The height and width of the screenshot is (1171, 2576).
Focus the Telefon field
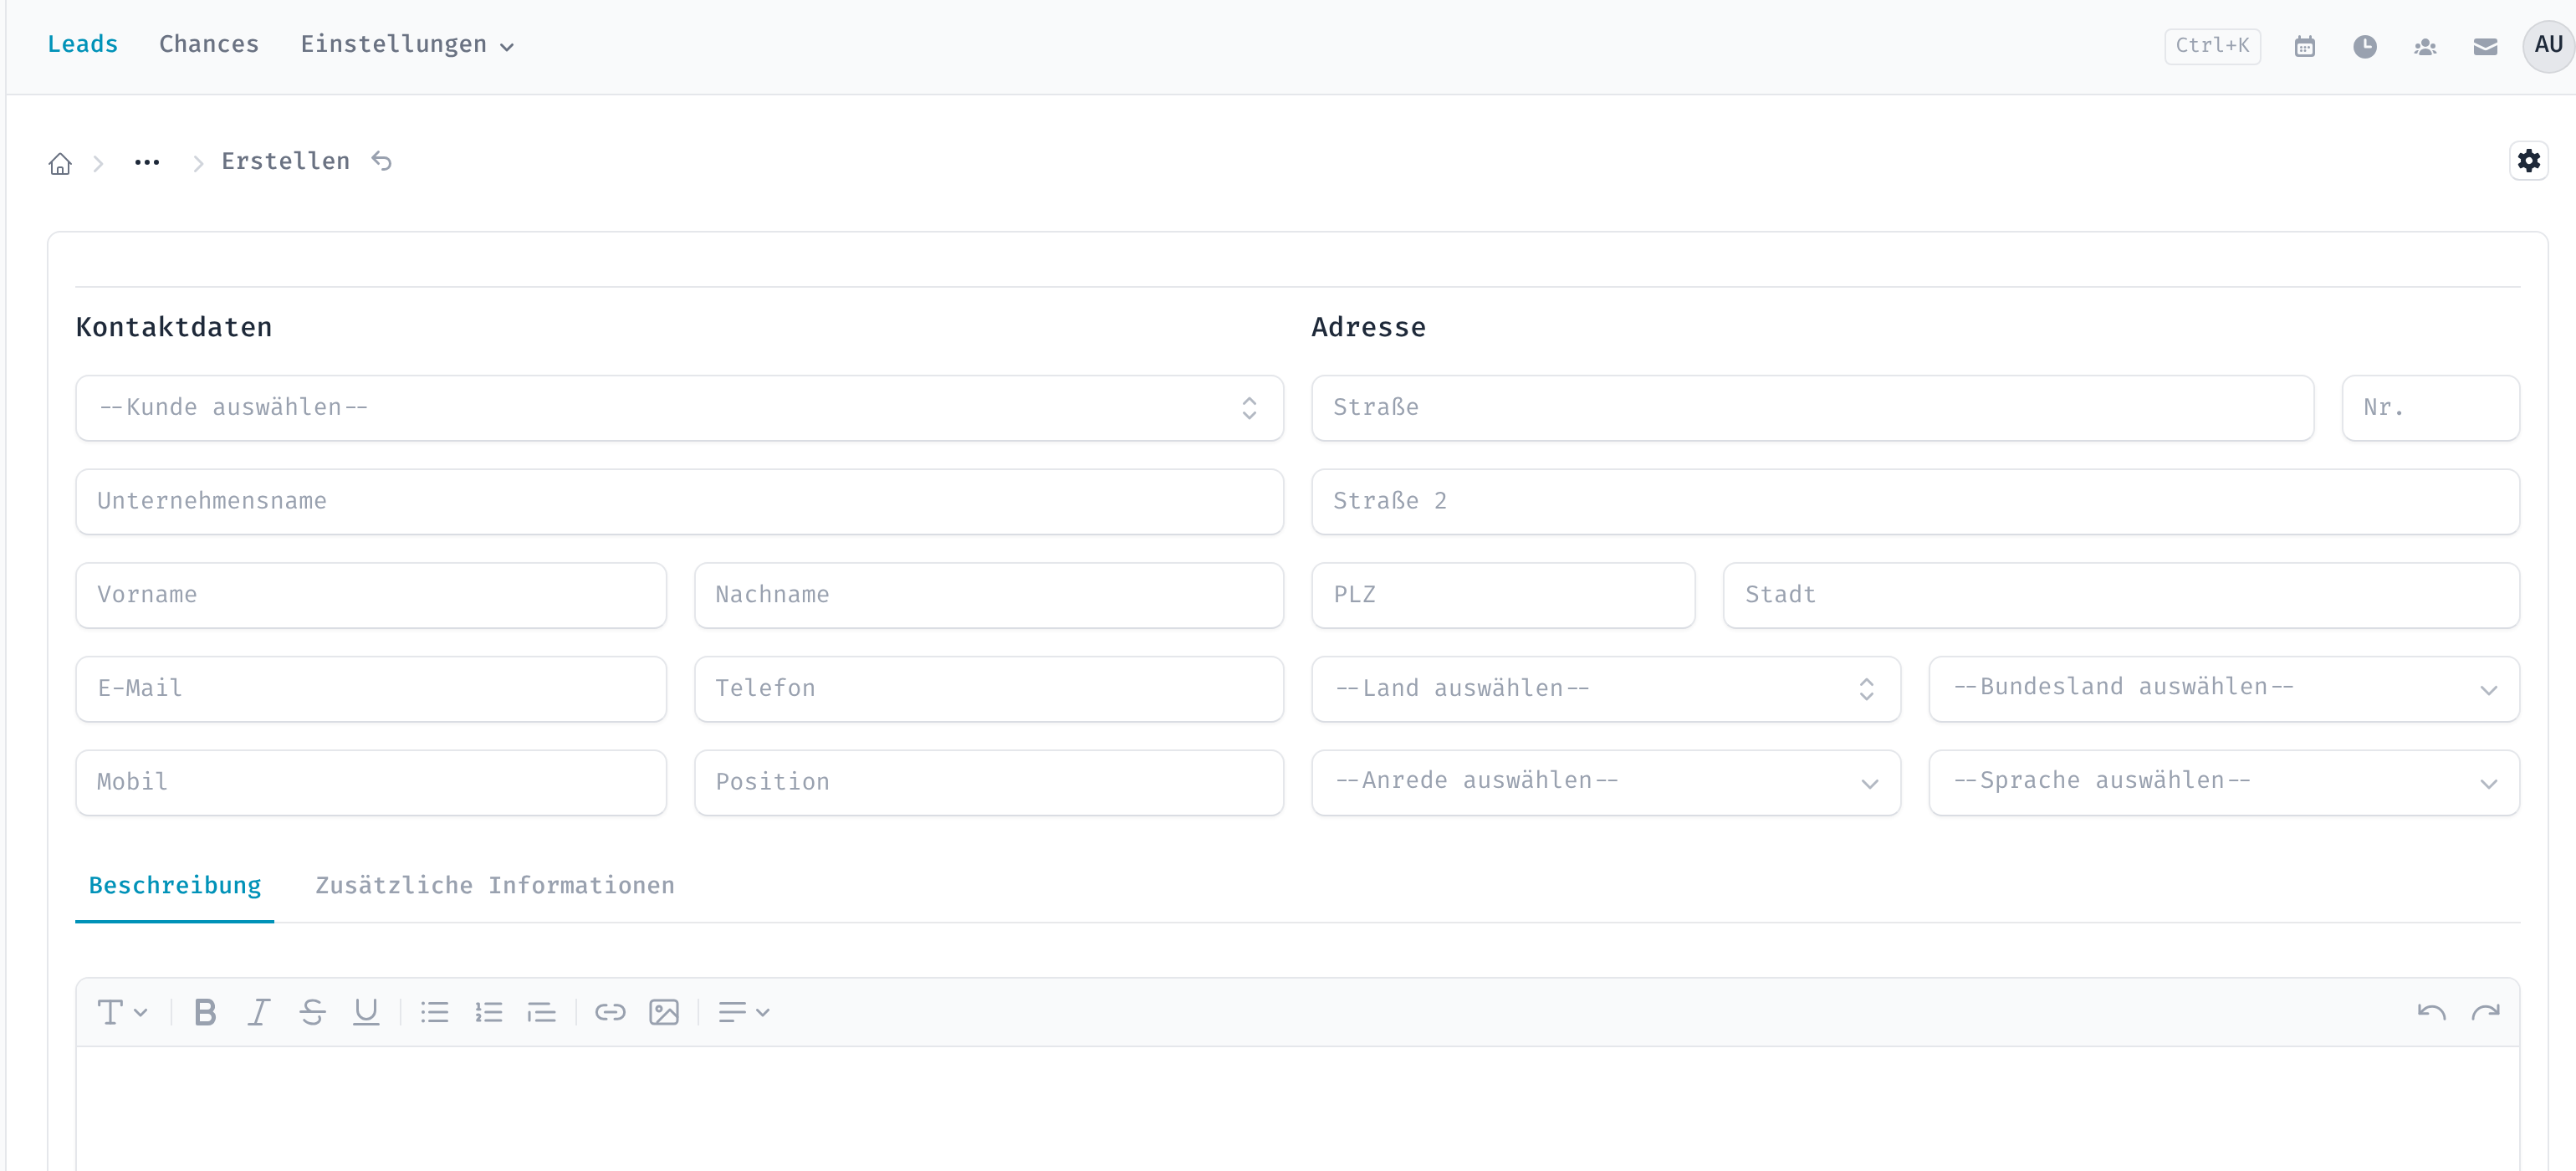[988, 689]
